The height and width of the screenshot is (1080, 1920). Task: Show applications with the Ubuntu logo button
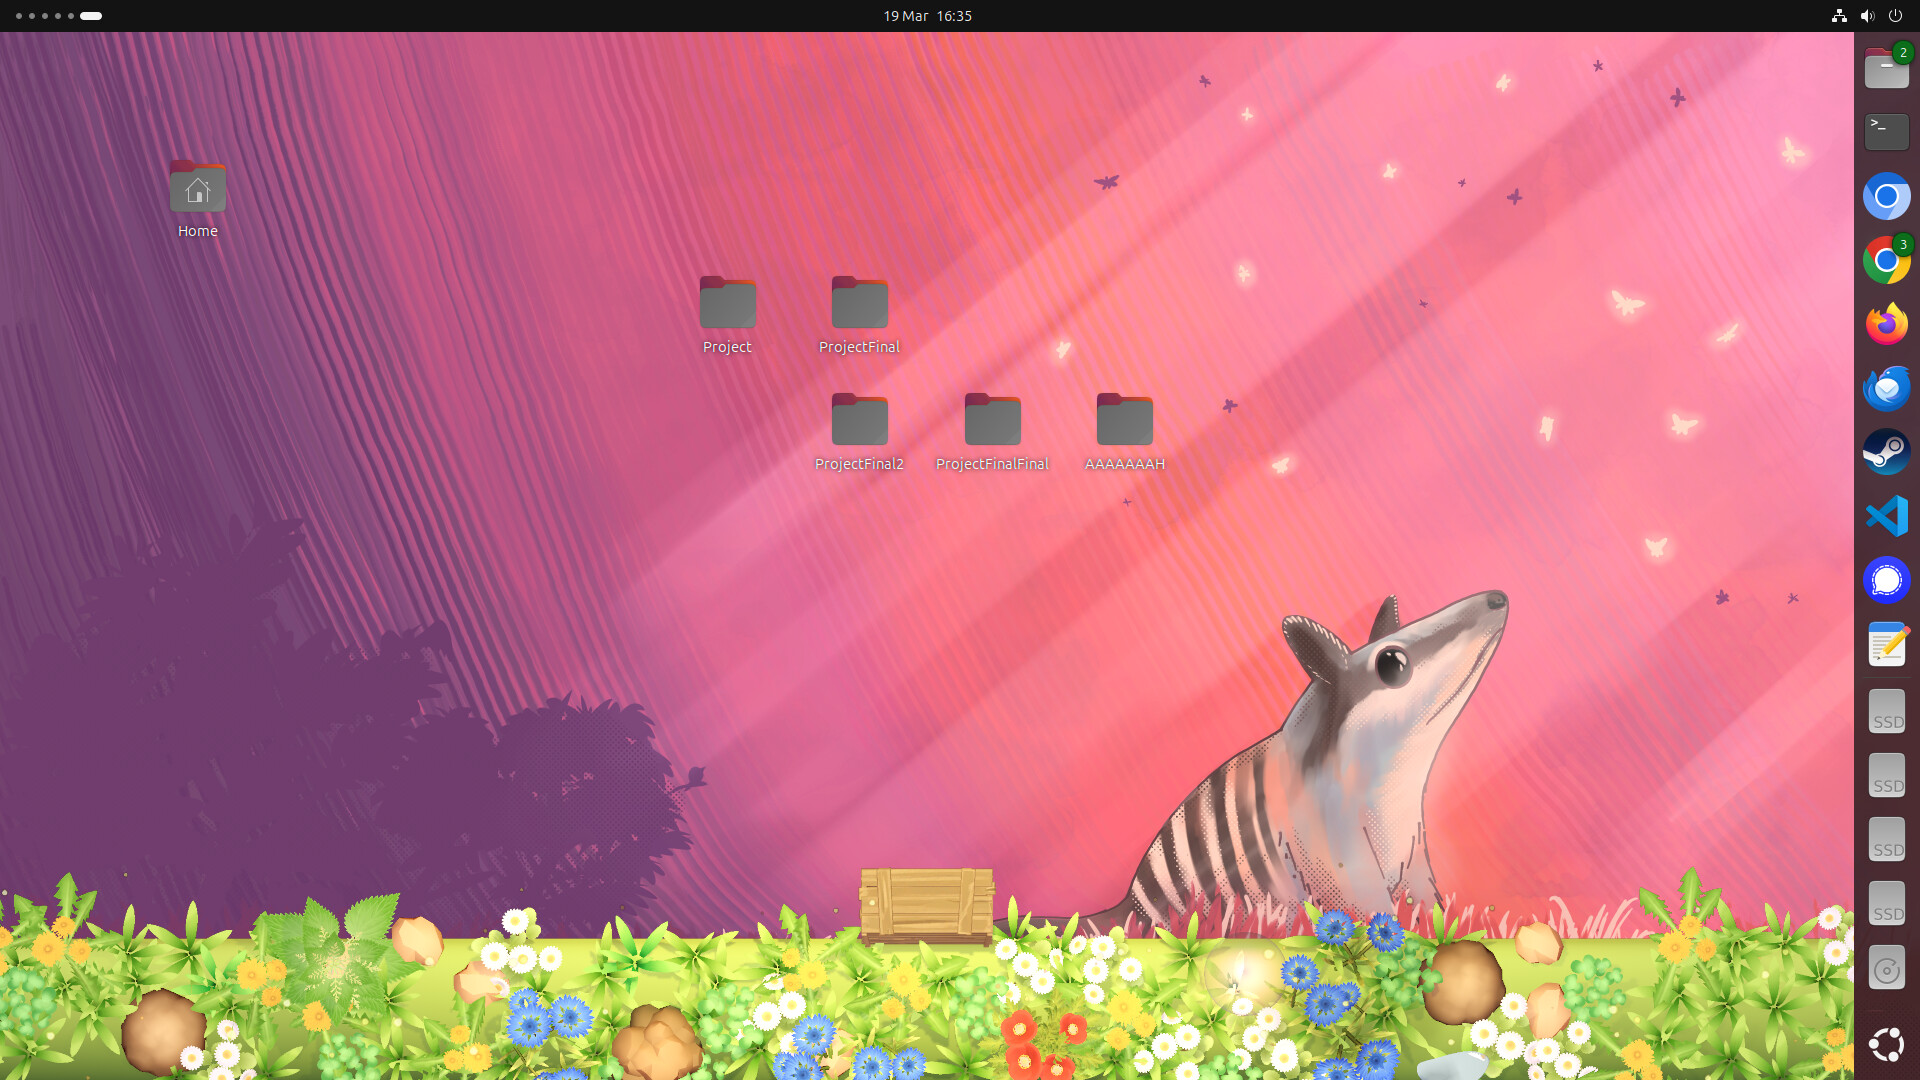point(1886,1044)
